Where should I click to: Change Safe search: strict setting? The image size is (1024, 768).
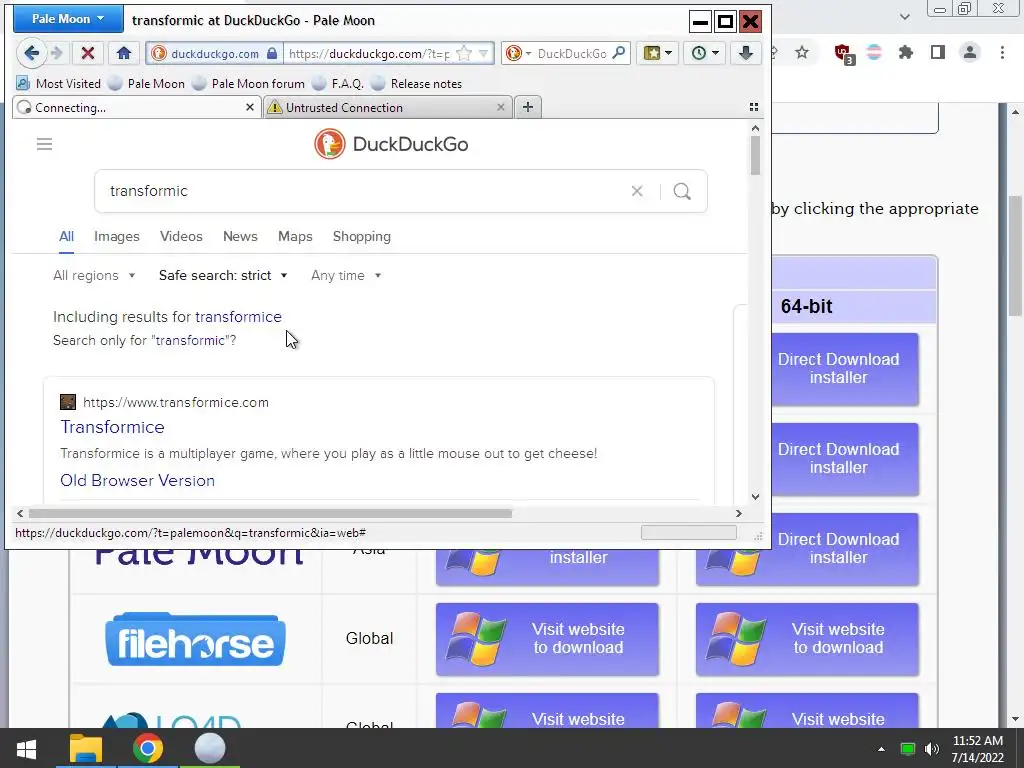click(x=223, y=276)
